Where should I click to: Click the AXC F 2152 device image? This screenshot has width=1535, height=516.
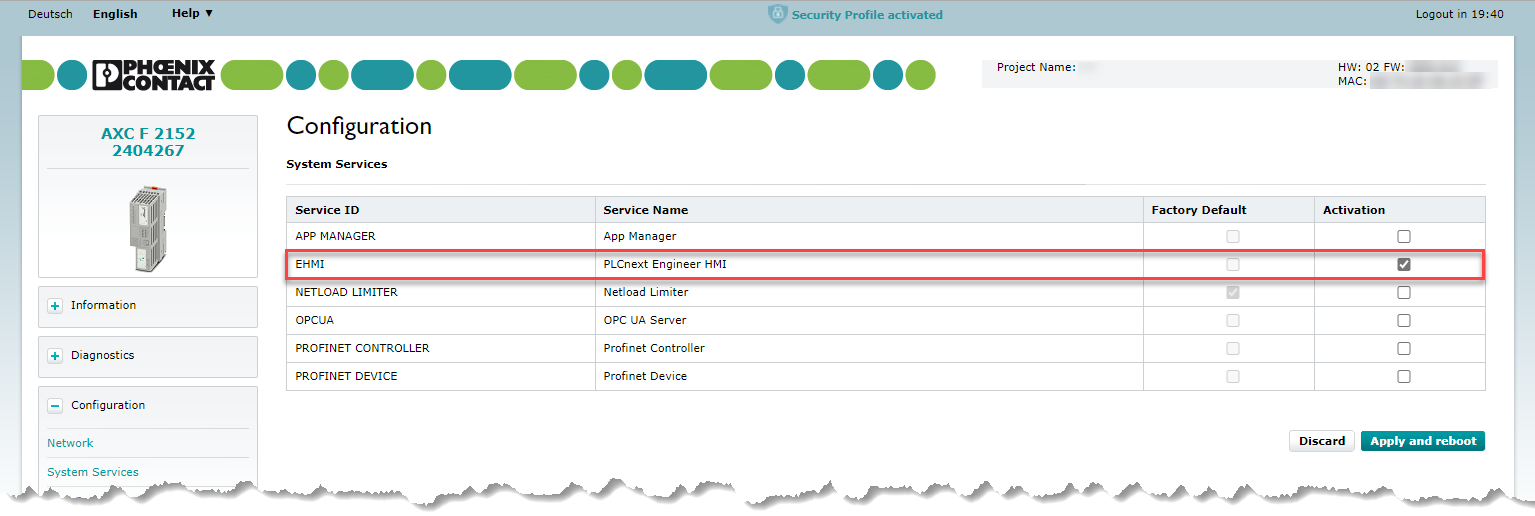[147, 228]
